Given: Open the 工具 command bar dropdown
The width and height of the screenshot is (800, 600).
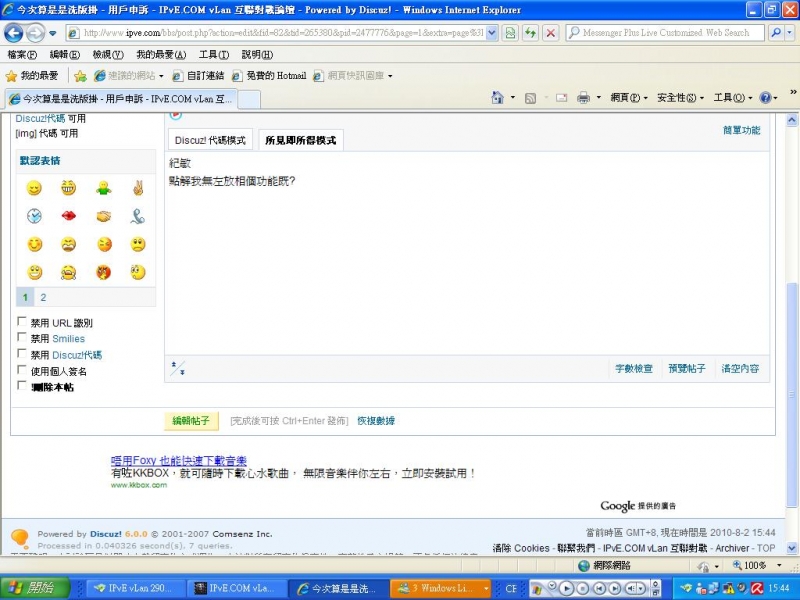Looking at the screenshot, I should pyautogui.click(x=732, y=97).
